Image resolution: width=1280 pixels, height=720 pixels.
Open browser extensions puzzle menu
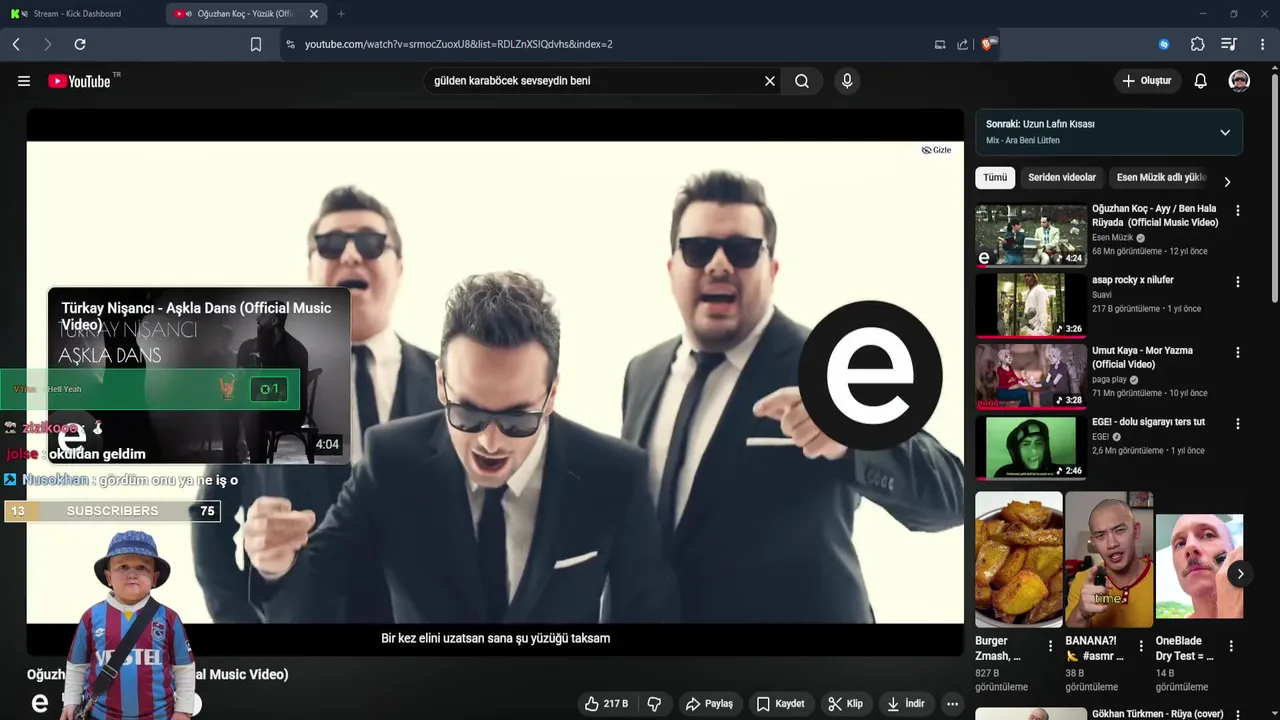click(1197, 44)
